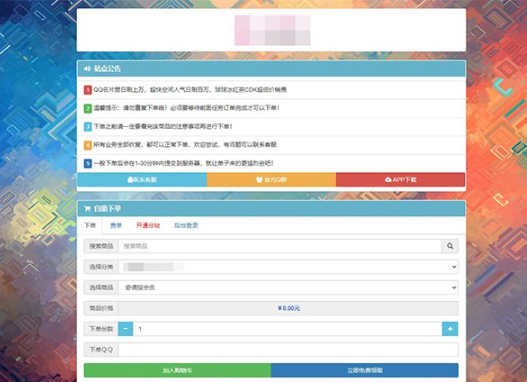The height and width of the screenshot is (382, 527).
Task: Open the red 开通分站 tab
Action: point(148,225)
